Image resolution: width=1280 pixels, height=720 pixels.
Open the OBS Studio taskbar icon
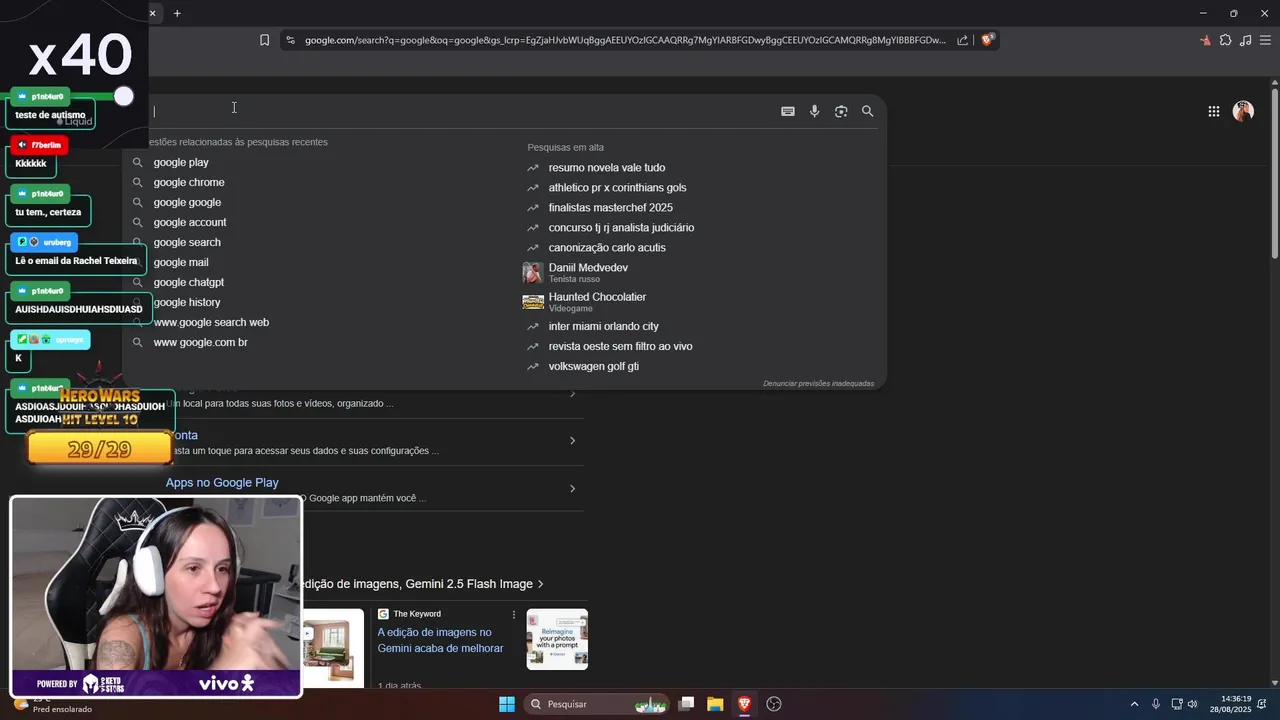[774, 704]
